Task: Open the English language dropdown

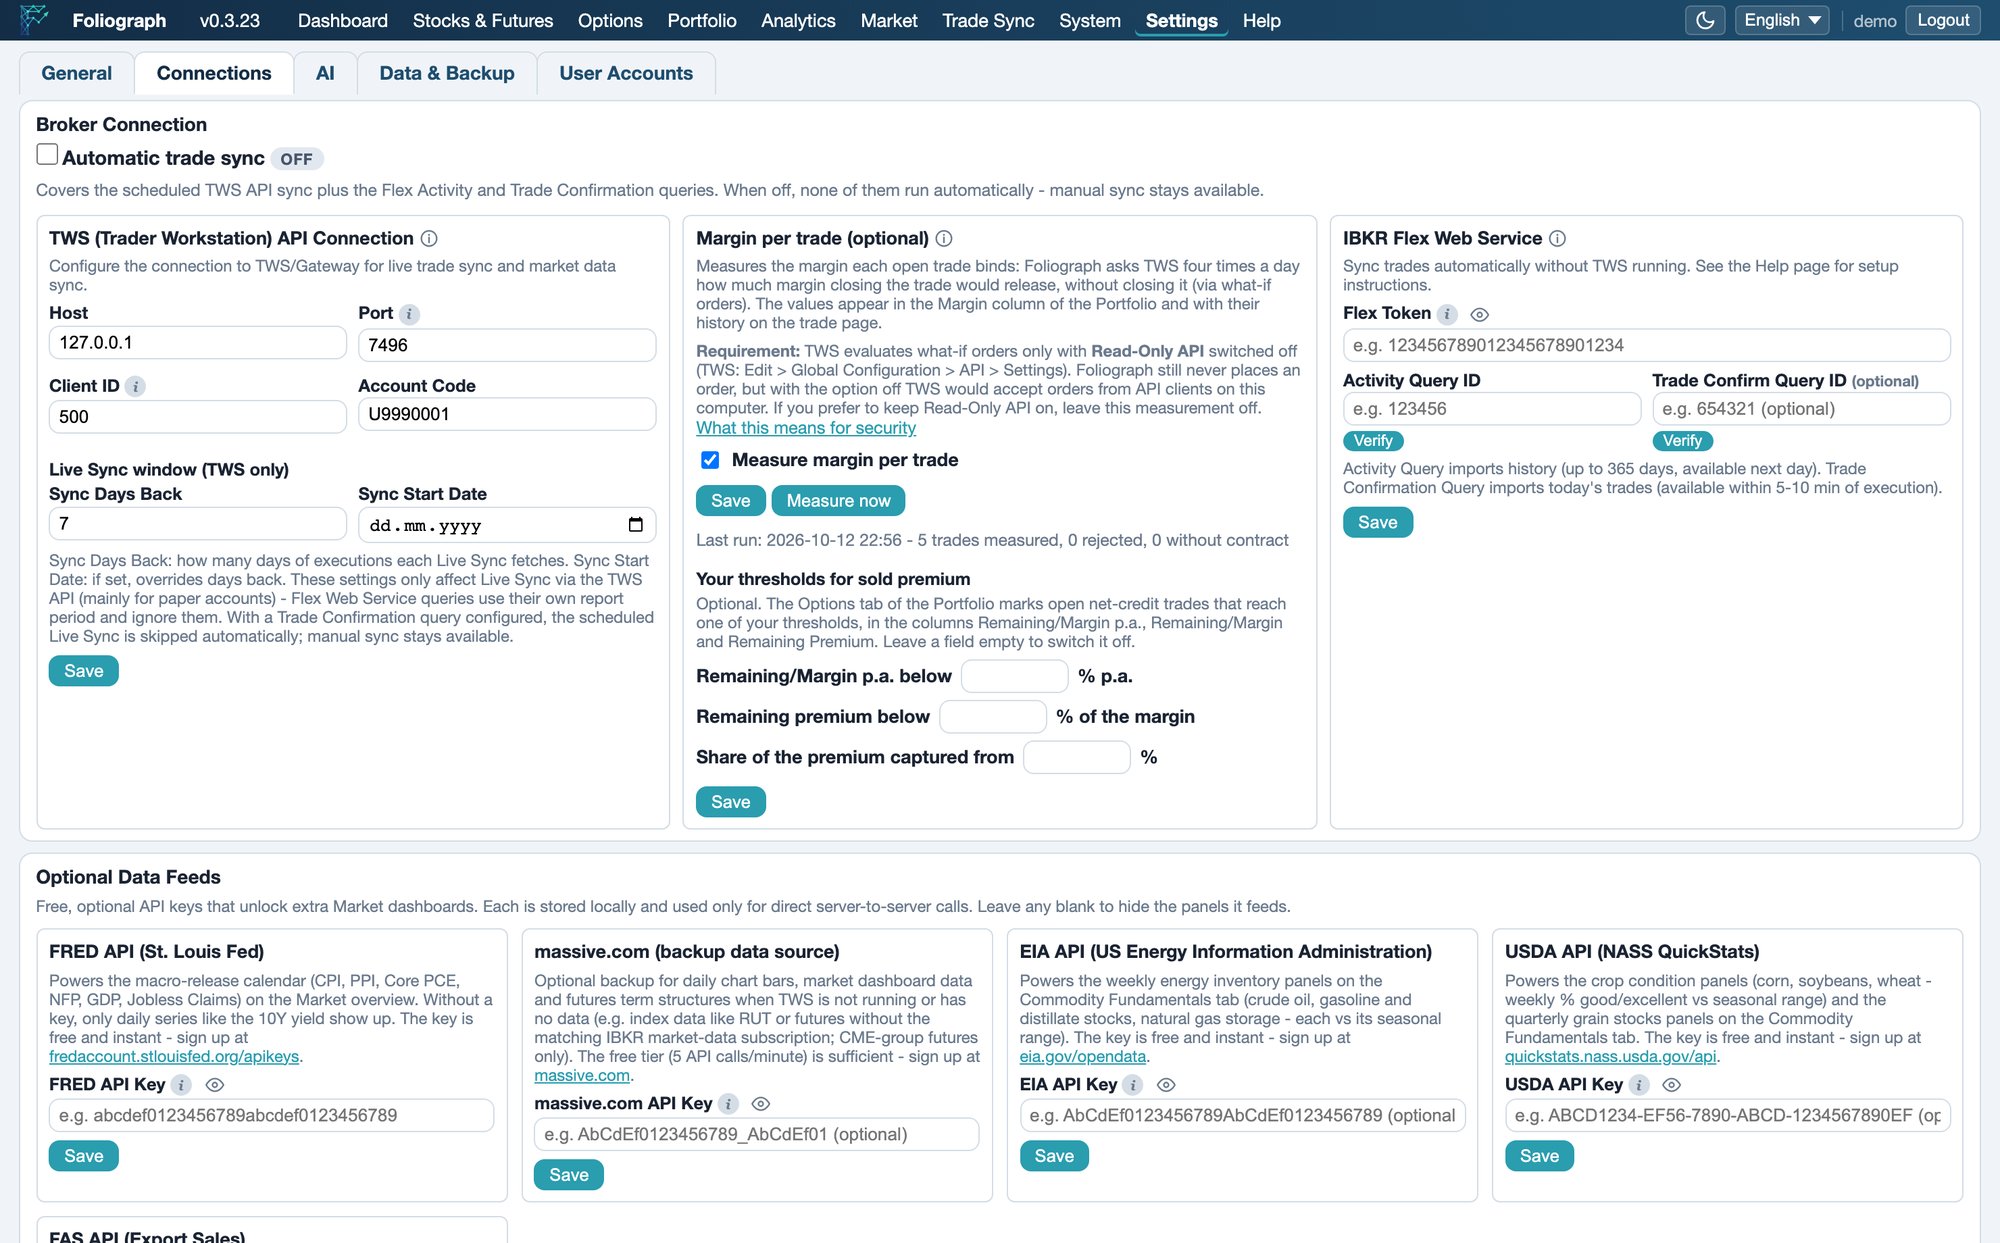Action: (x=1782, y=20)
